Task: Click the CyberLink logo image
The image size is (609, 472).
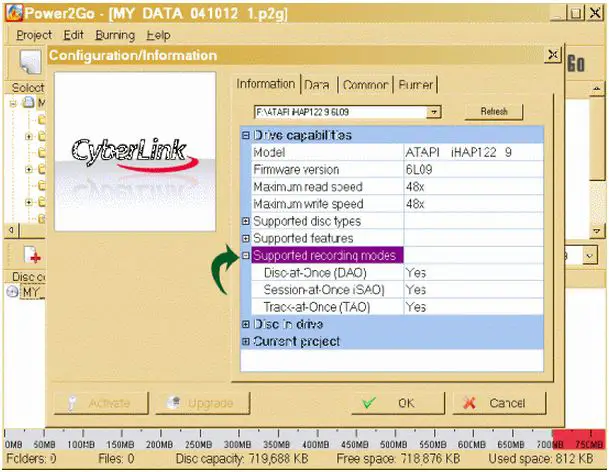Action: pyautogui.click(x=135, y=152)
